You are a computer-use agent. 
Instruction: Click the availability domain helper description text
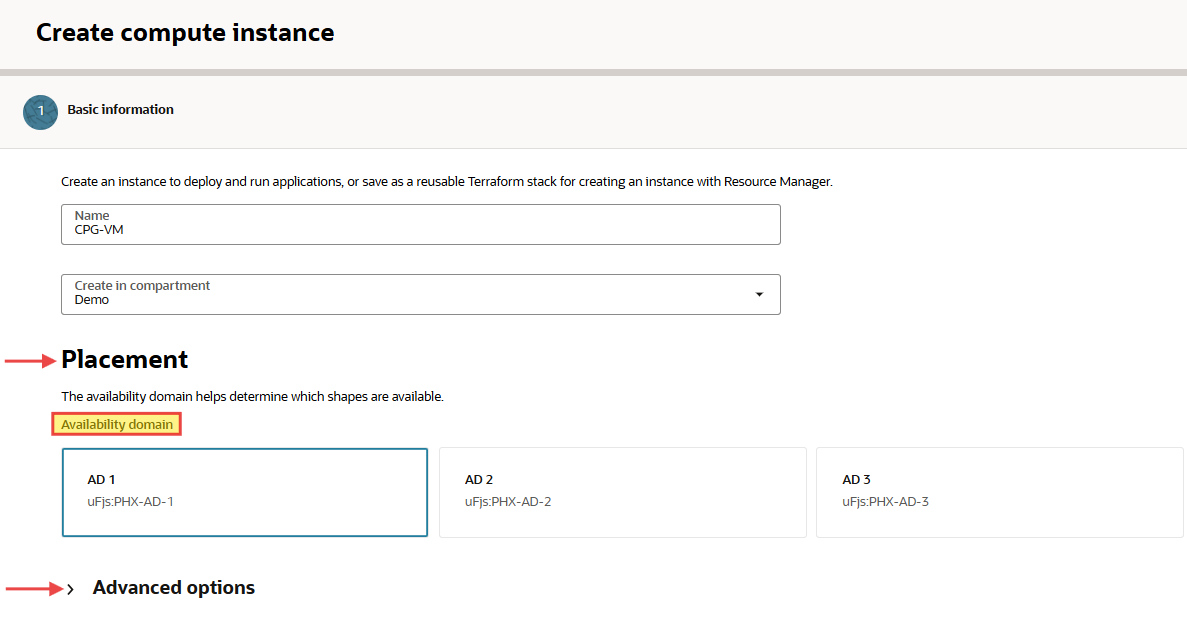[252, 397]
